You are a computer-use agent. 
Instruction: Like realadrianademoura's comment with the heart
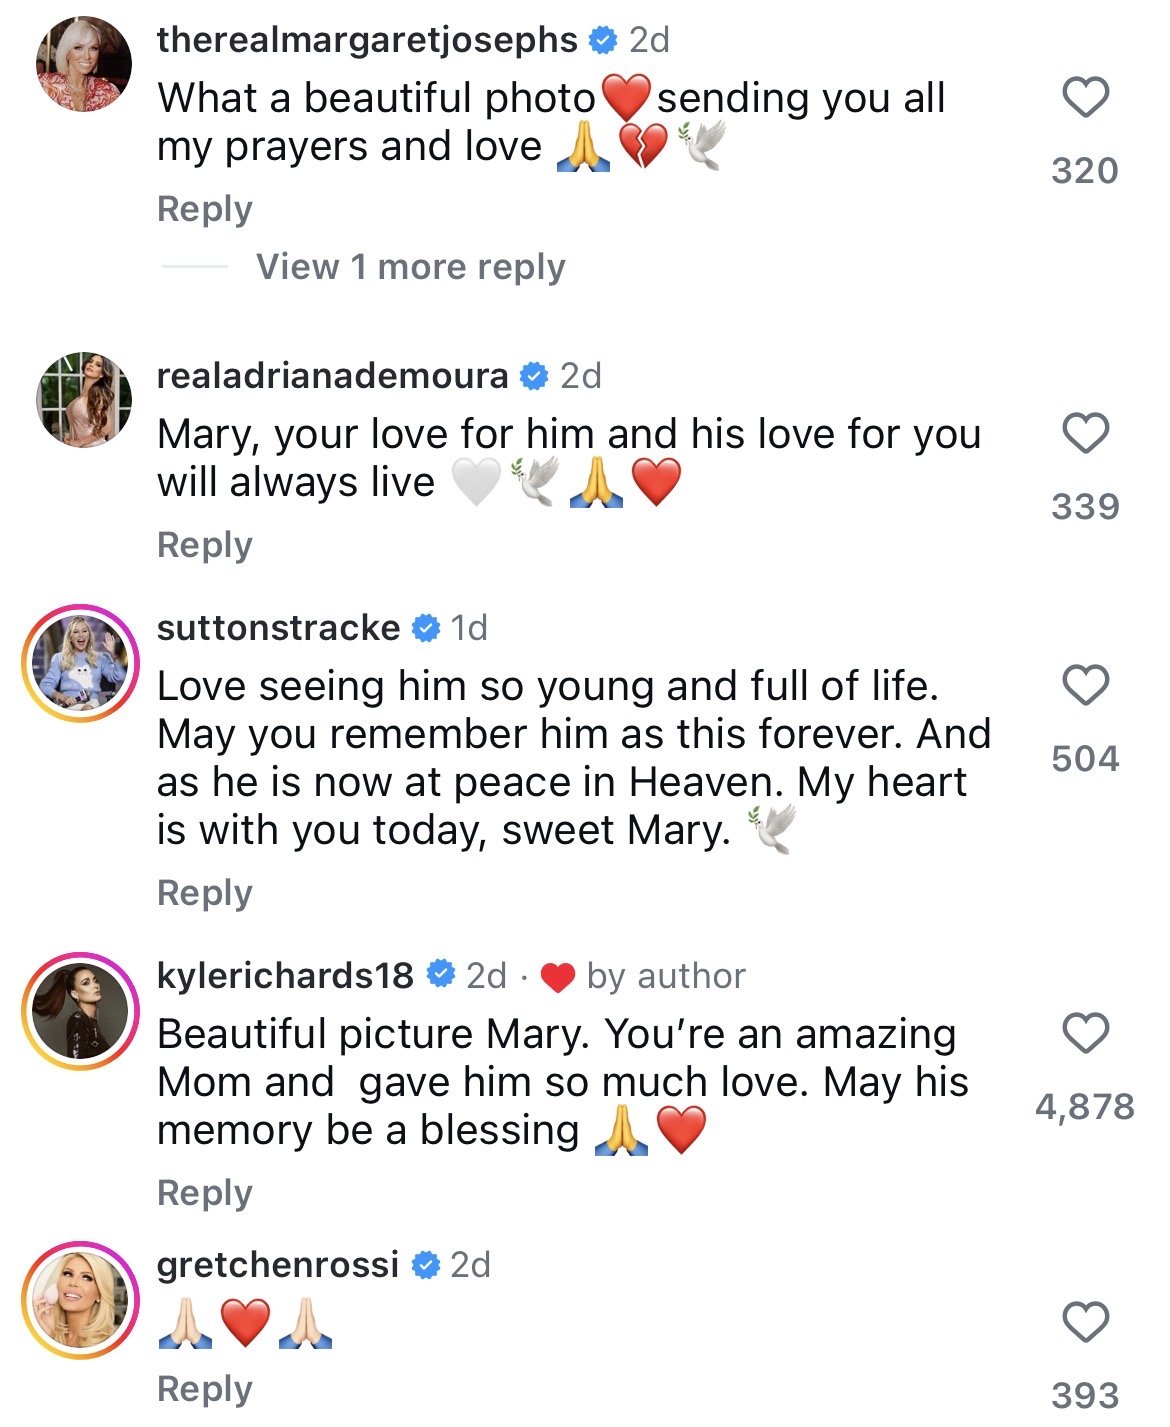[x=1085, y=434]
